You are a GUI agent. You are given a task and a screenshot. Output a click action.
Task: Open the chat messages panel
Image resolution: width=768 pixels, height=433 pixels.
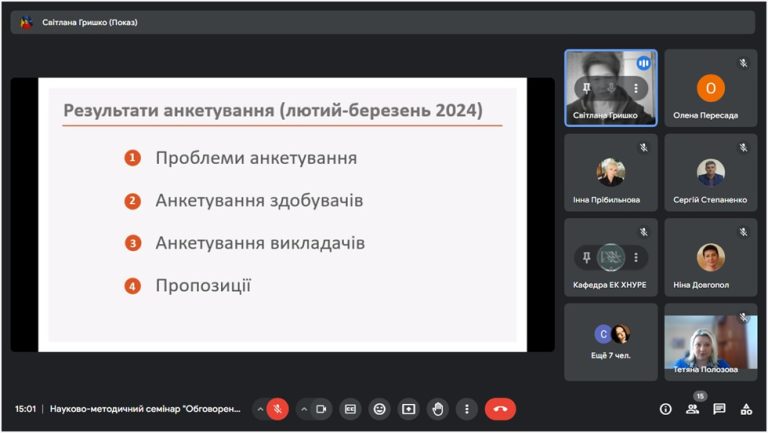tap(719, 409)
